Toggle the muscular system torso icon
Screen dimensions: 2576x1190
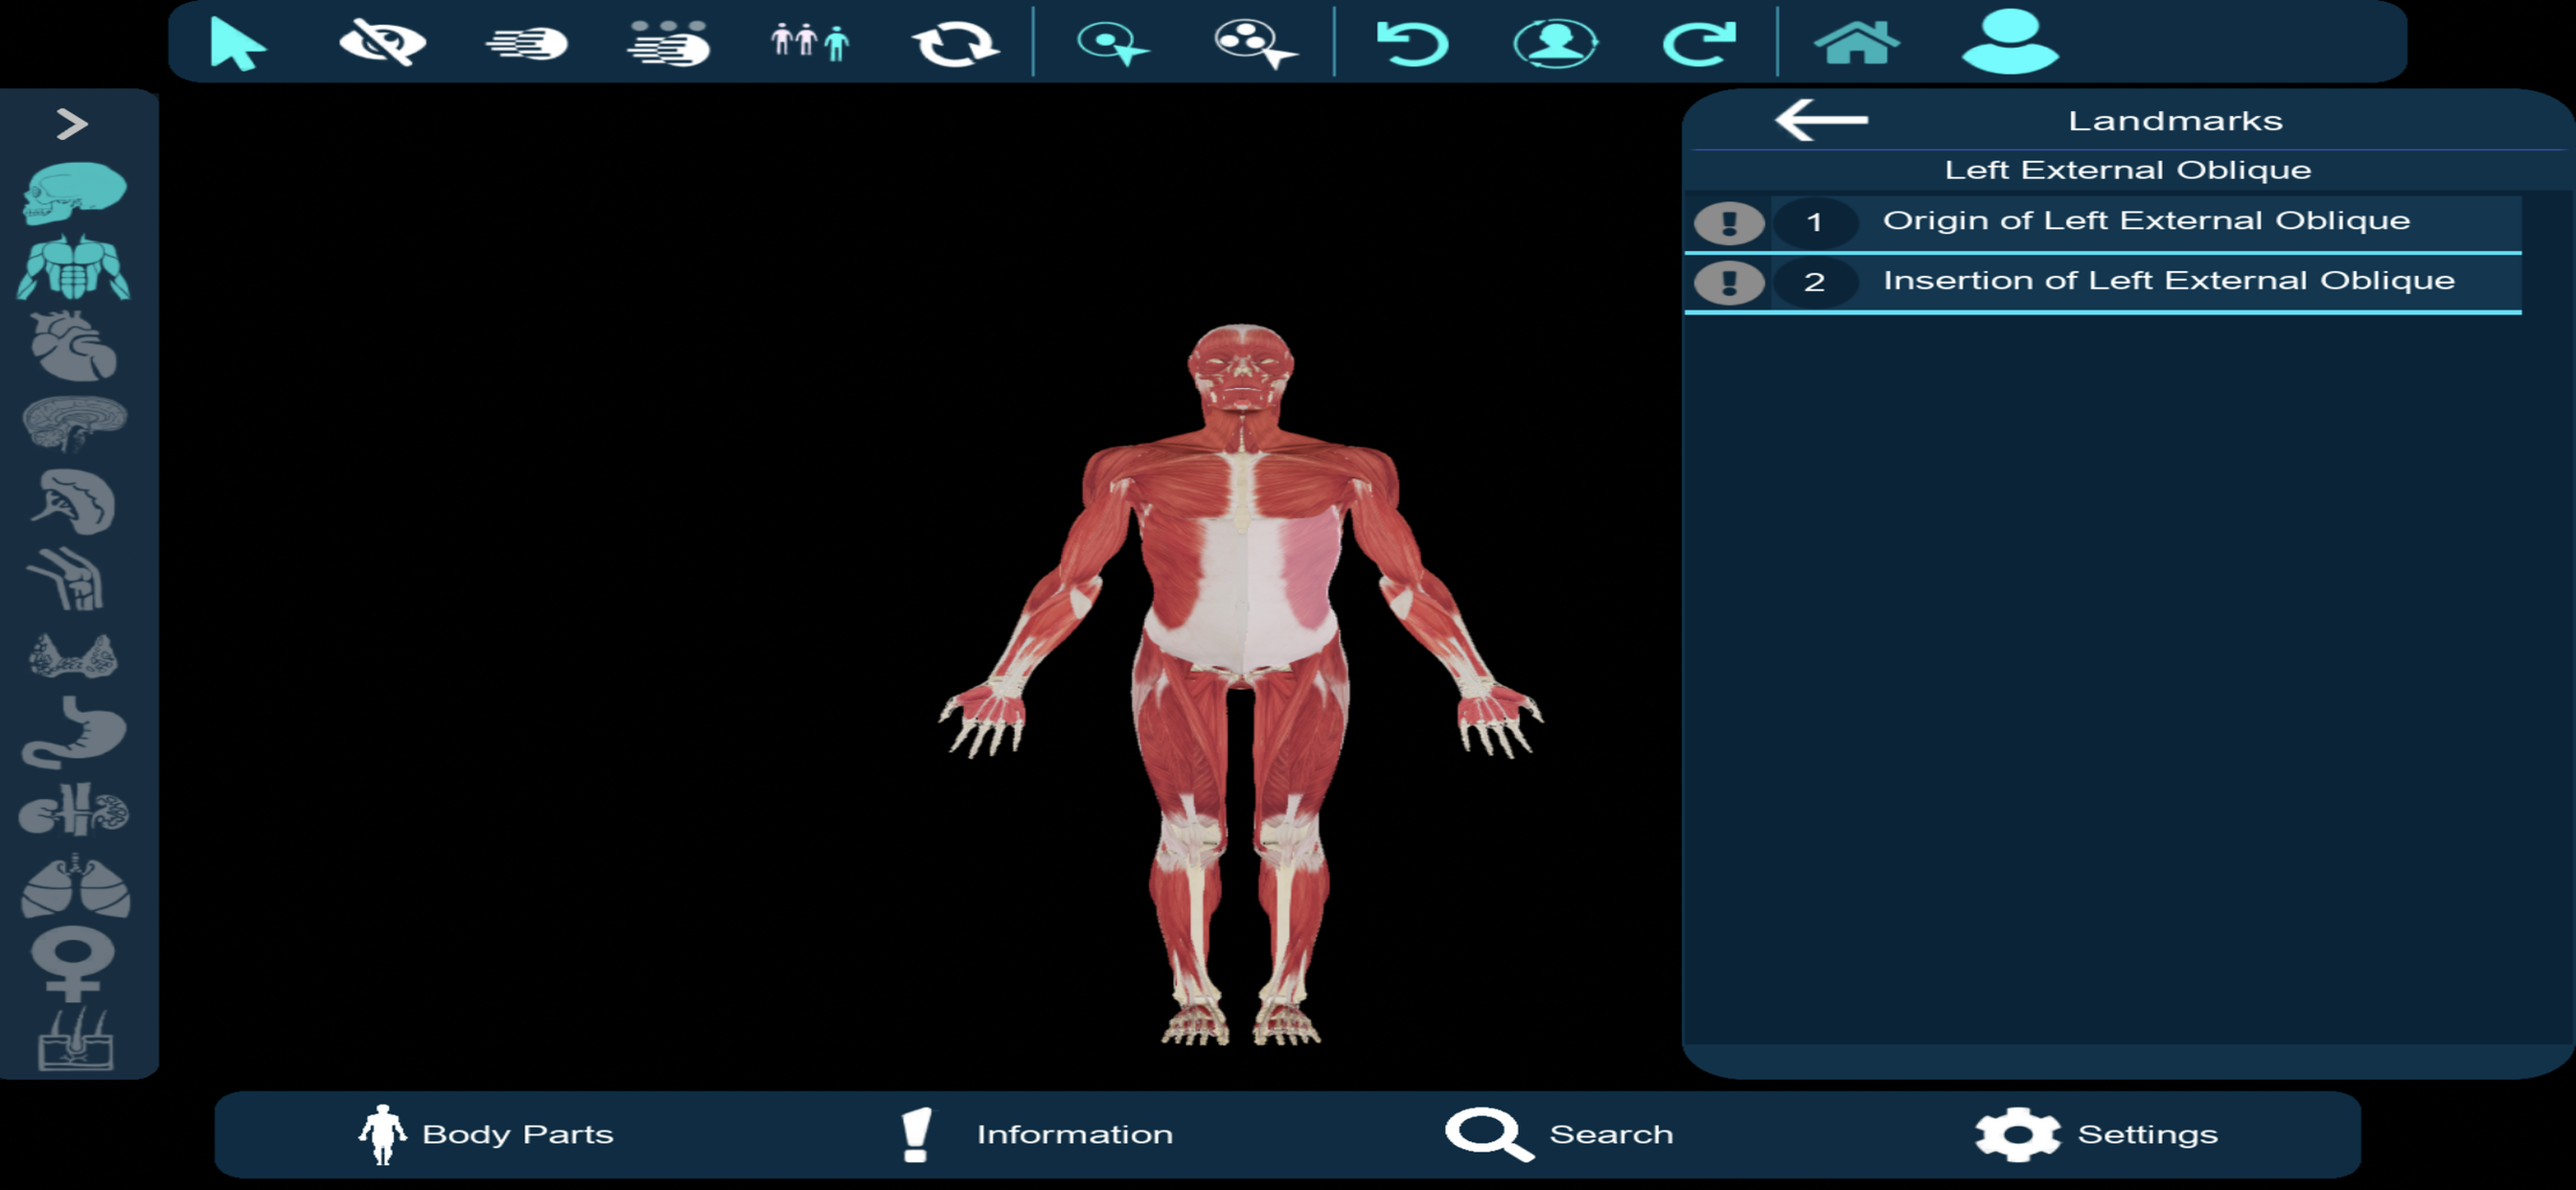coord(74,268)
